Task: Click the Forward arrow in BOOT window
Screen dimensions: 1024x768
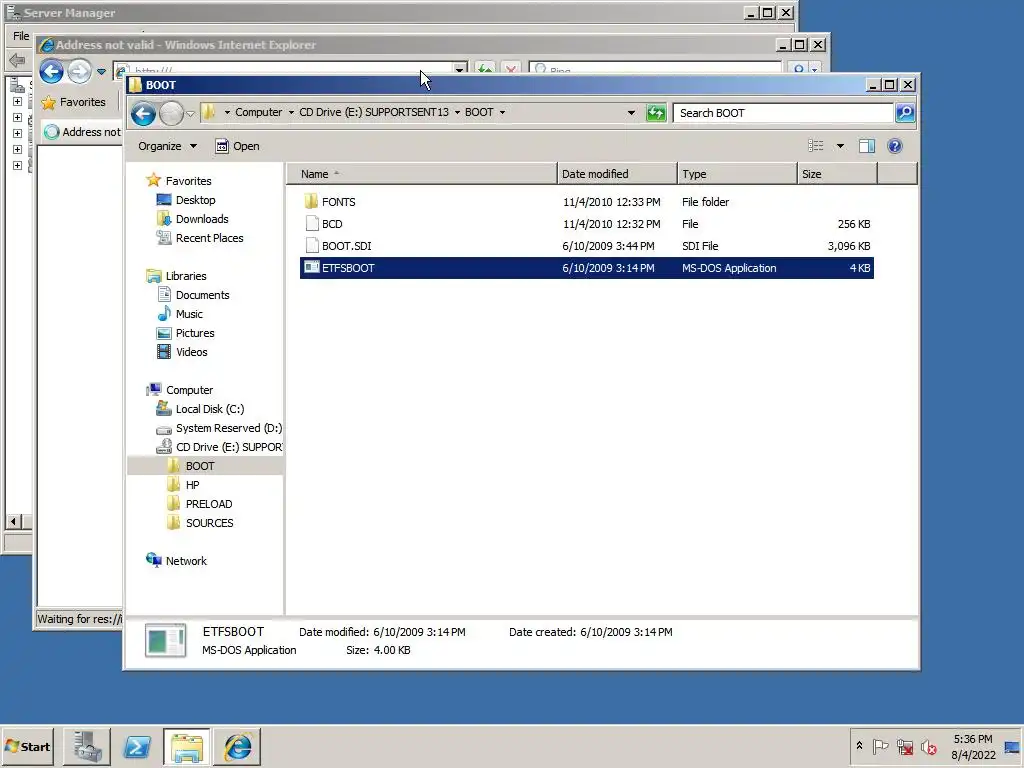Action: coord(171,114)
